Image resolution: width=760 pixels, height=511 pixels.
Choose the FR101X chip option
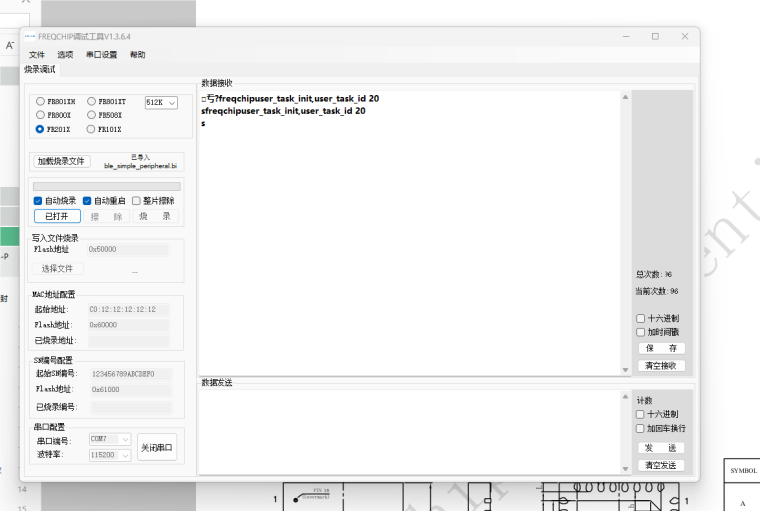point(91,129)
